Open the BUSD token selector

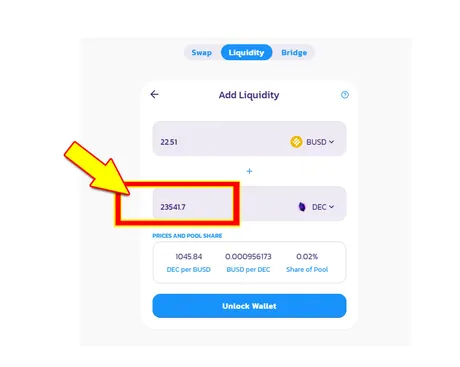[312, 142]
